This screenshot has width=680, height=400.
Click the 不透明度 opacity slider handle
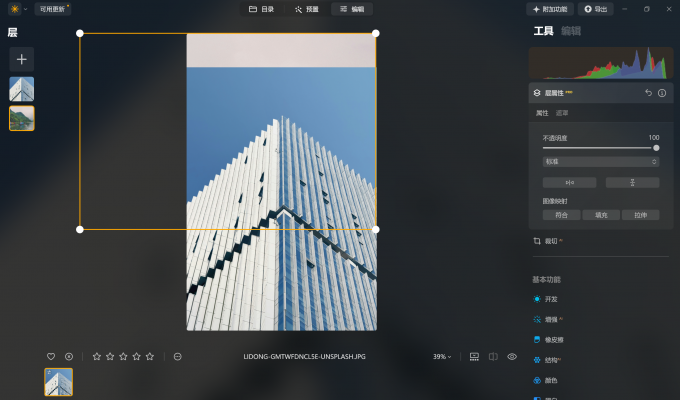656,148
